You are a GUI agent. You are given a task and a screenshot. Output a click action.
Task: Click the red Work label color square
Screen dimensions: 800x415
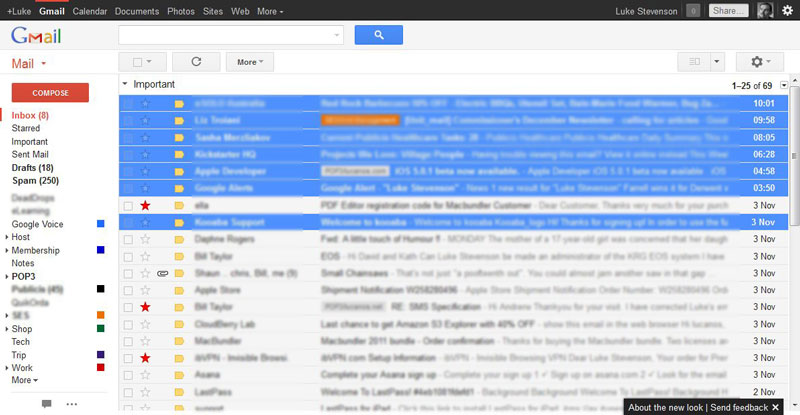tap(101, 367)
